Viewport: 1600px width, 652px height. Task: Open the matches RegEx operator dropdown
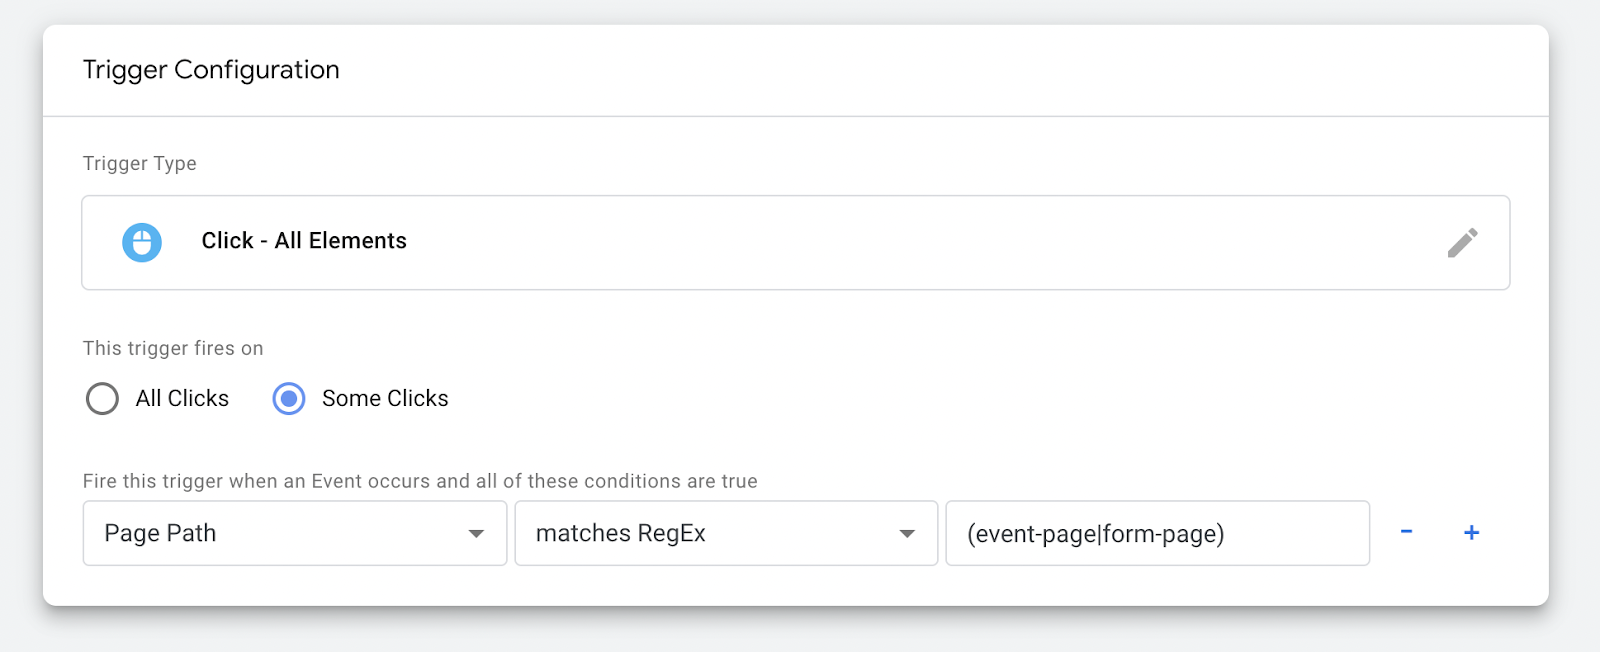[725, 533]
